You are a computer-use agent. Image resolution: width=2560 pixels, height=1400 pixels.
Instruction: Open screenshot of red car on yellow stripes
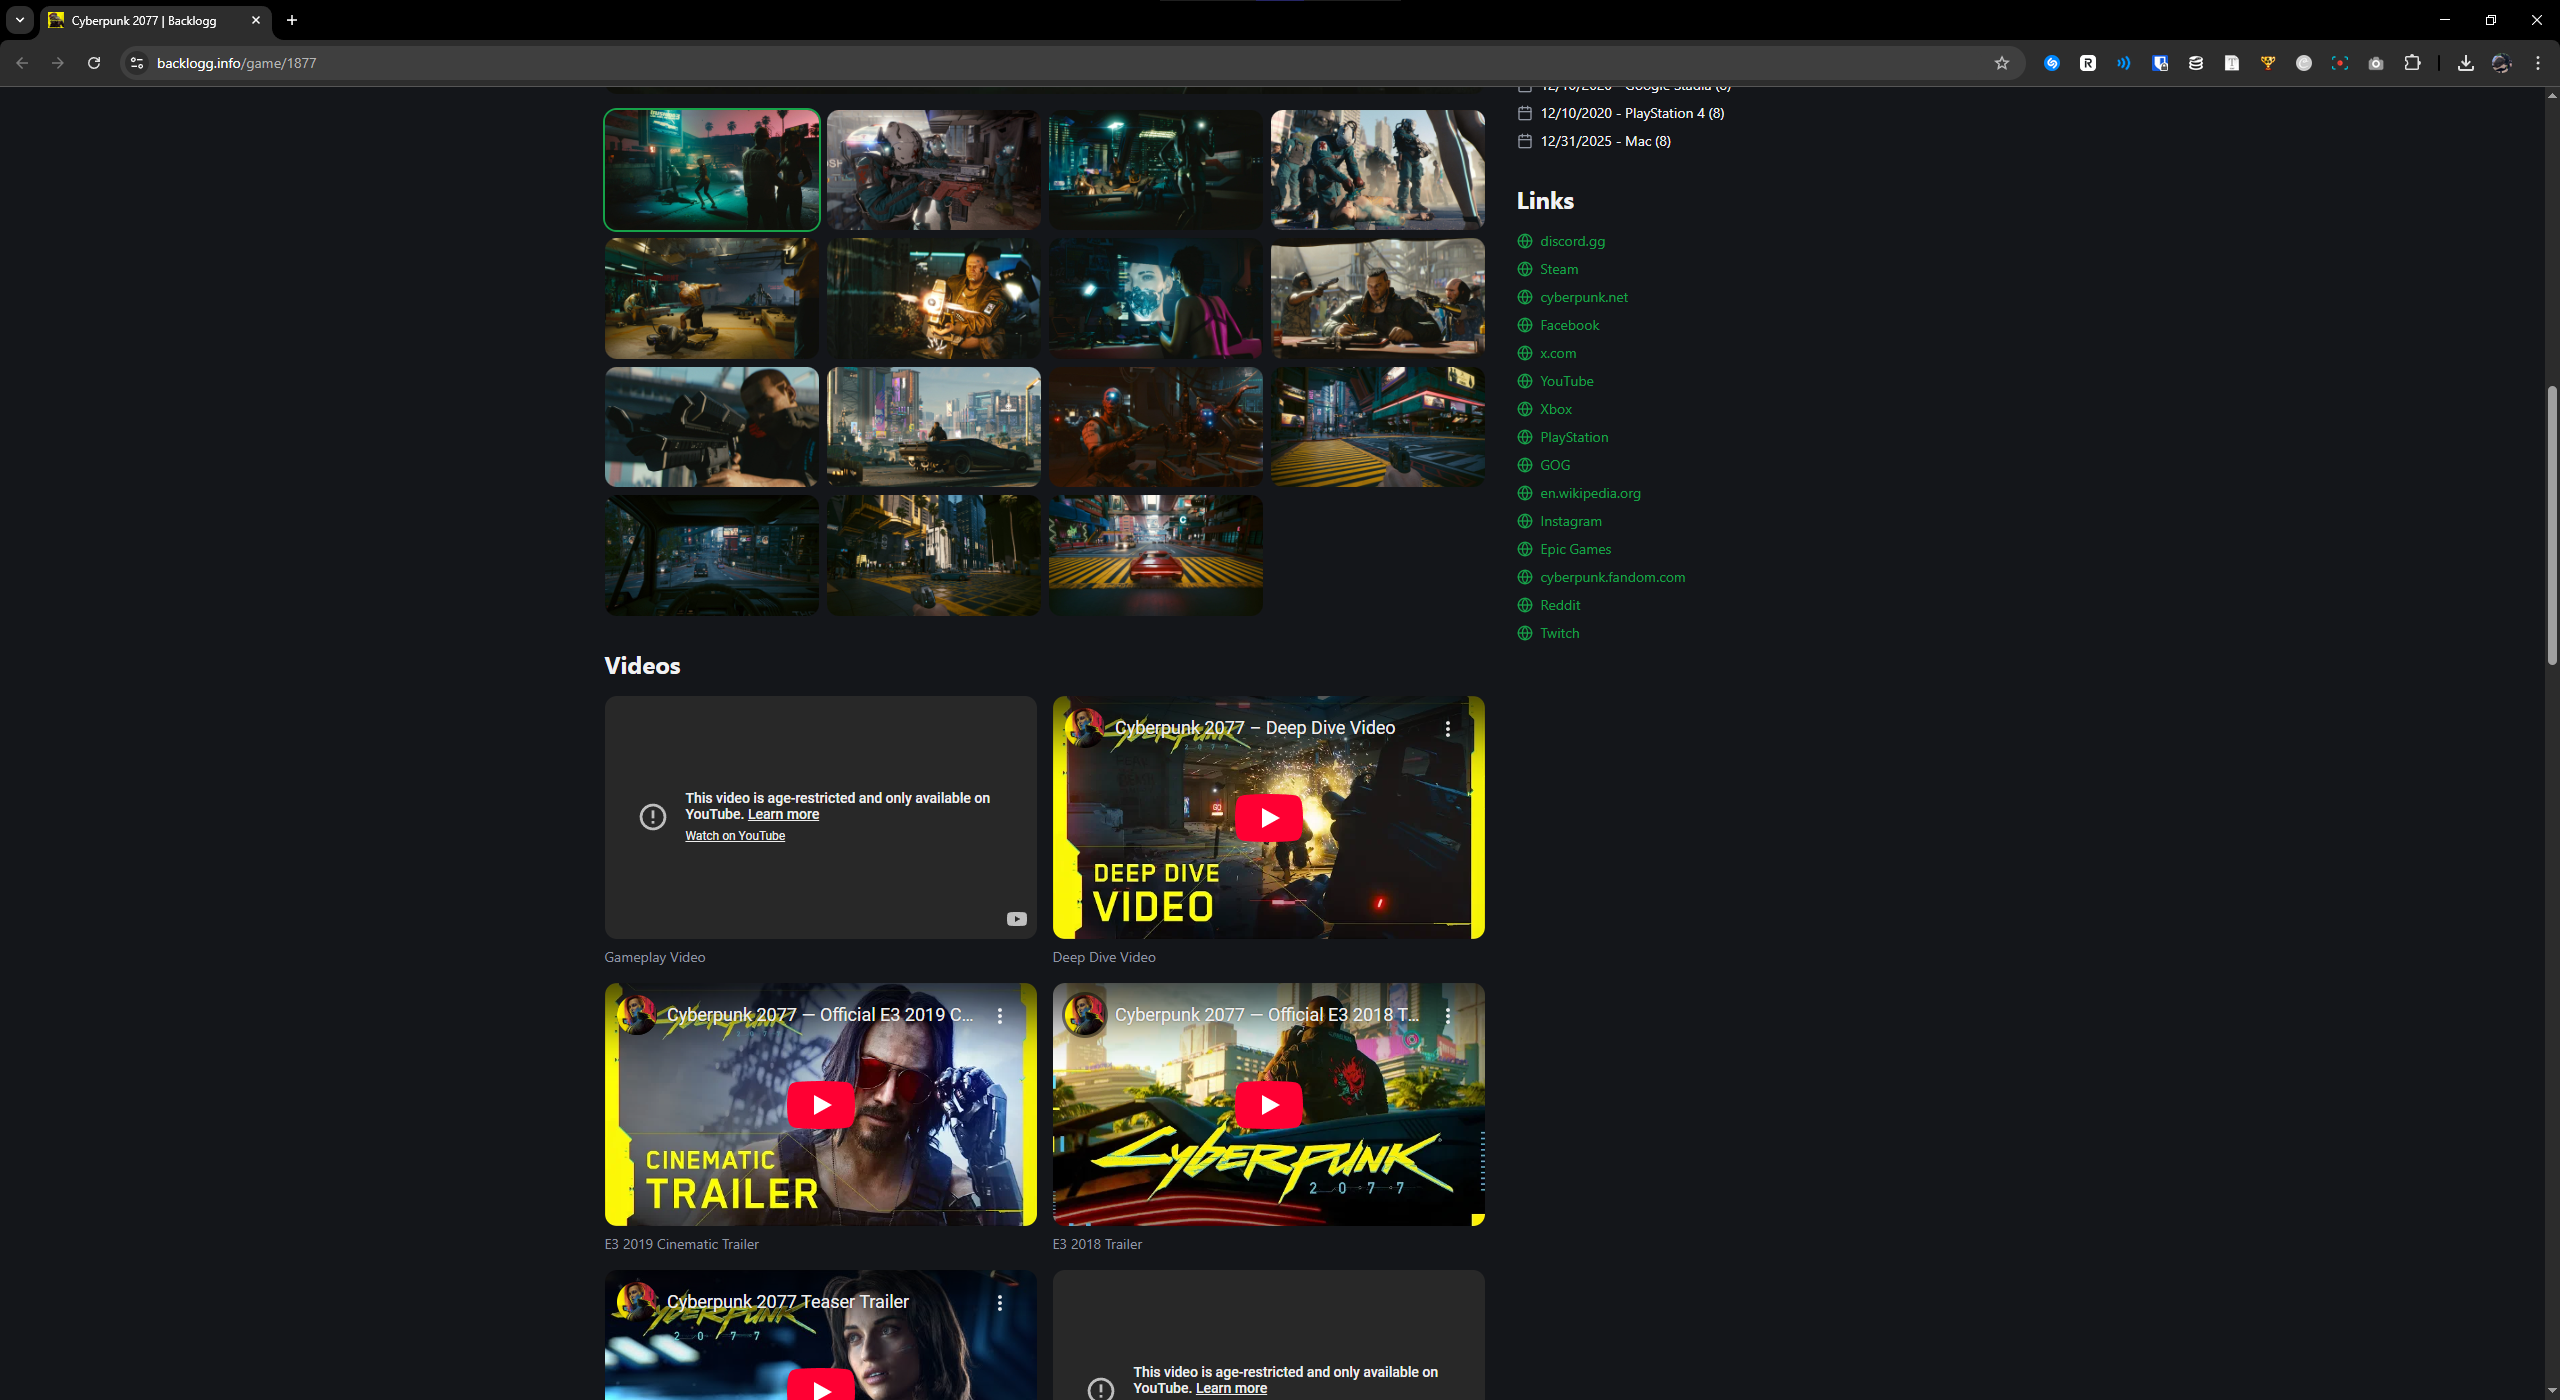coord(1156,555)
